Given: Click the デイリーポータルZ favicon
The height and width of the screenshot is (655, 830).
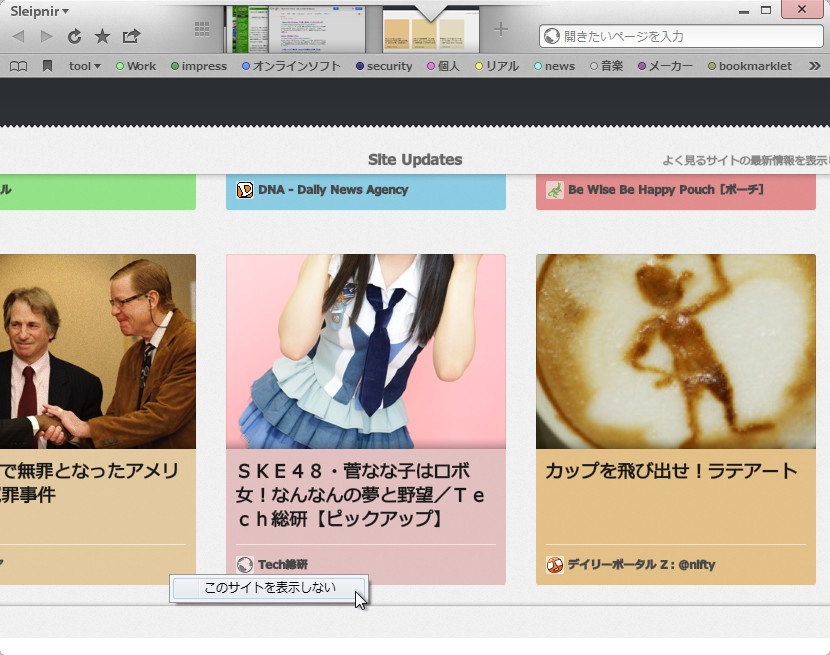Looking at the screenshot, I should tap(553, 564).
